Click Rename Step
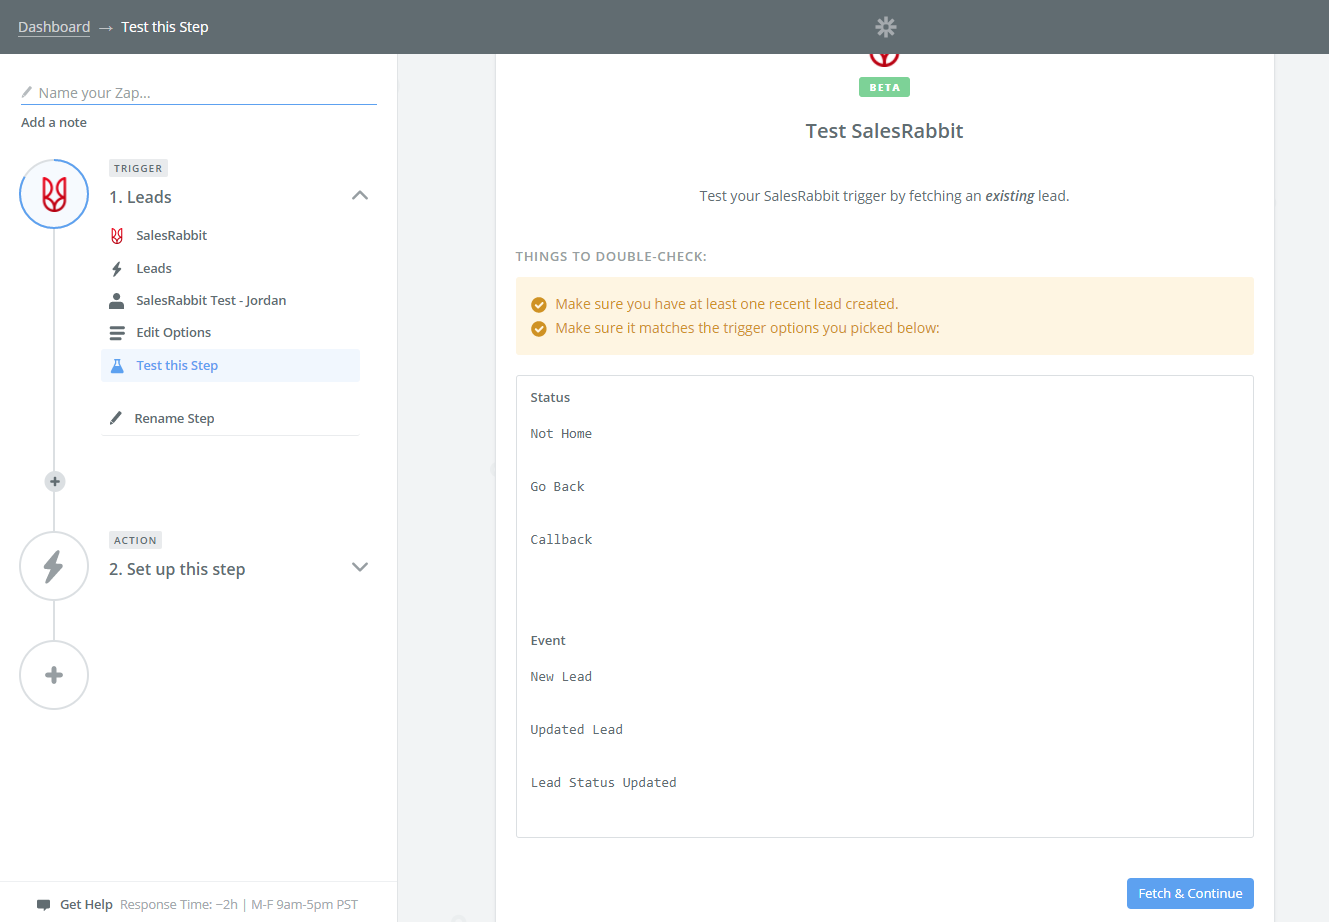 click(x=174, y=419)
